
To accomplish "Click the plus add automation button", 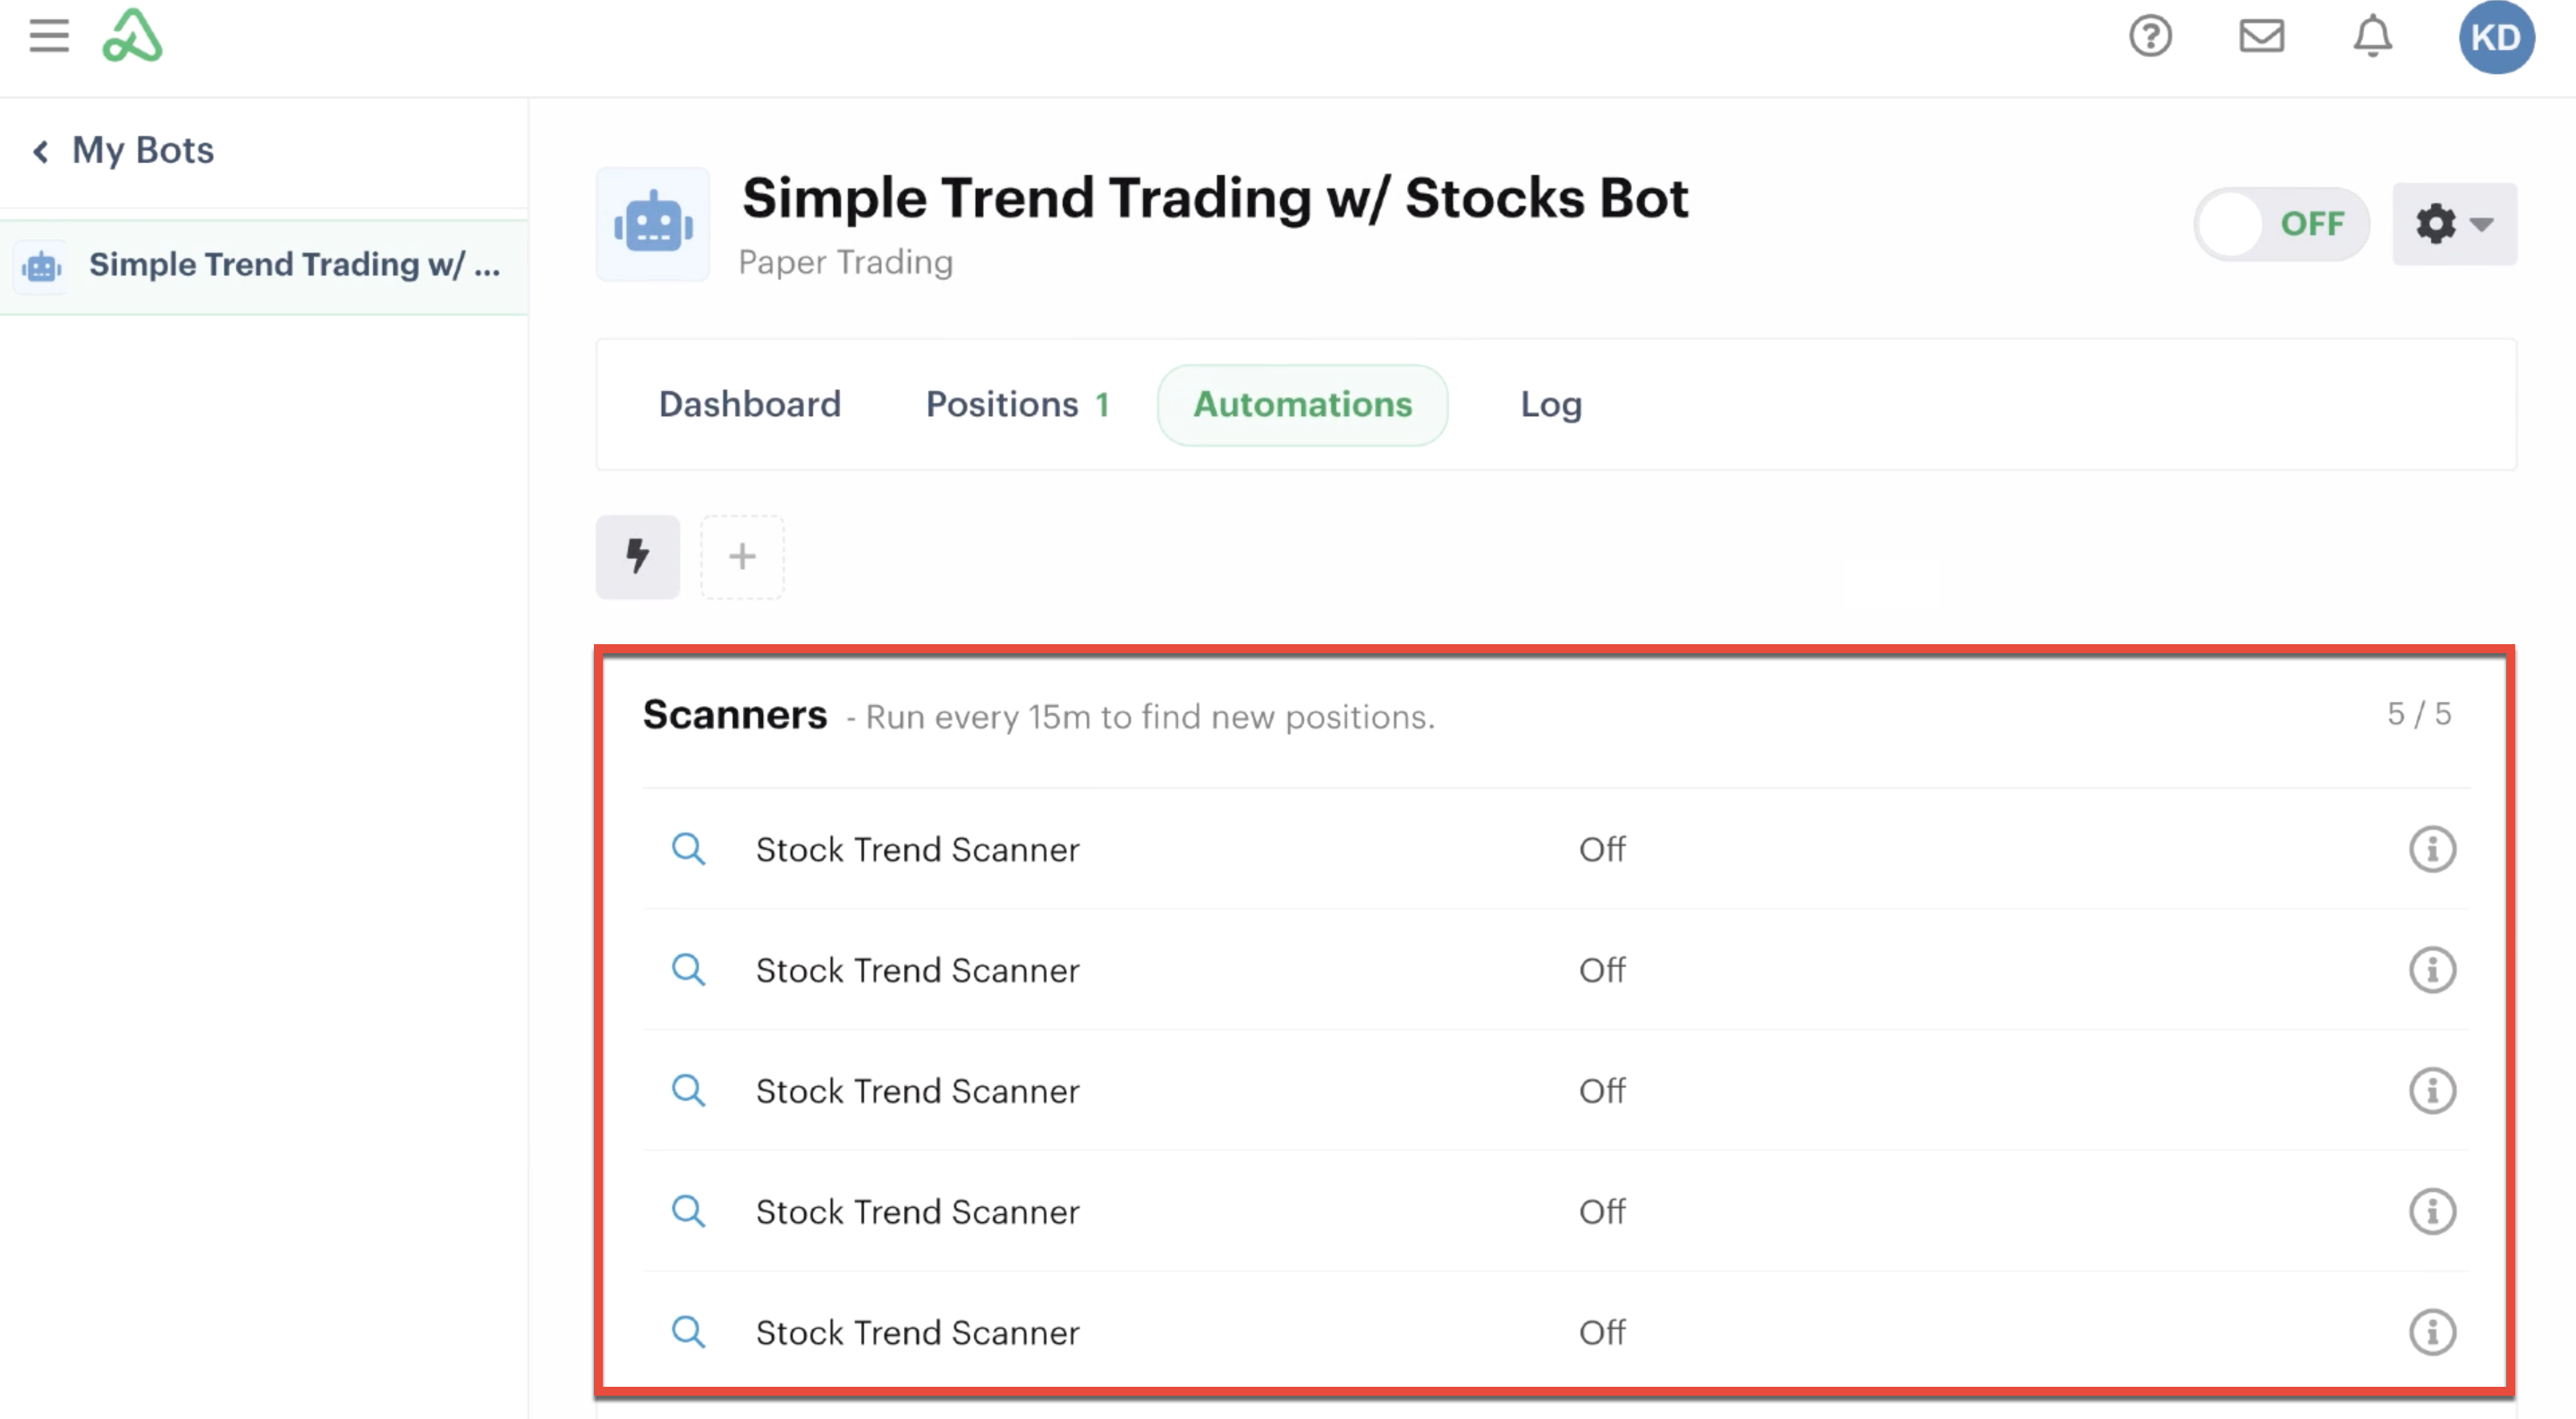I will click(742, 557).
